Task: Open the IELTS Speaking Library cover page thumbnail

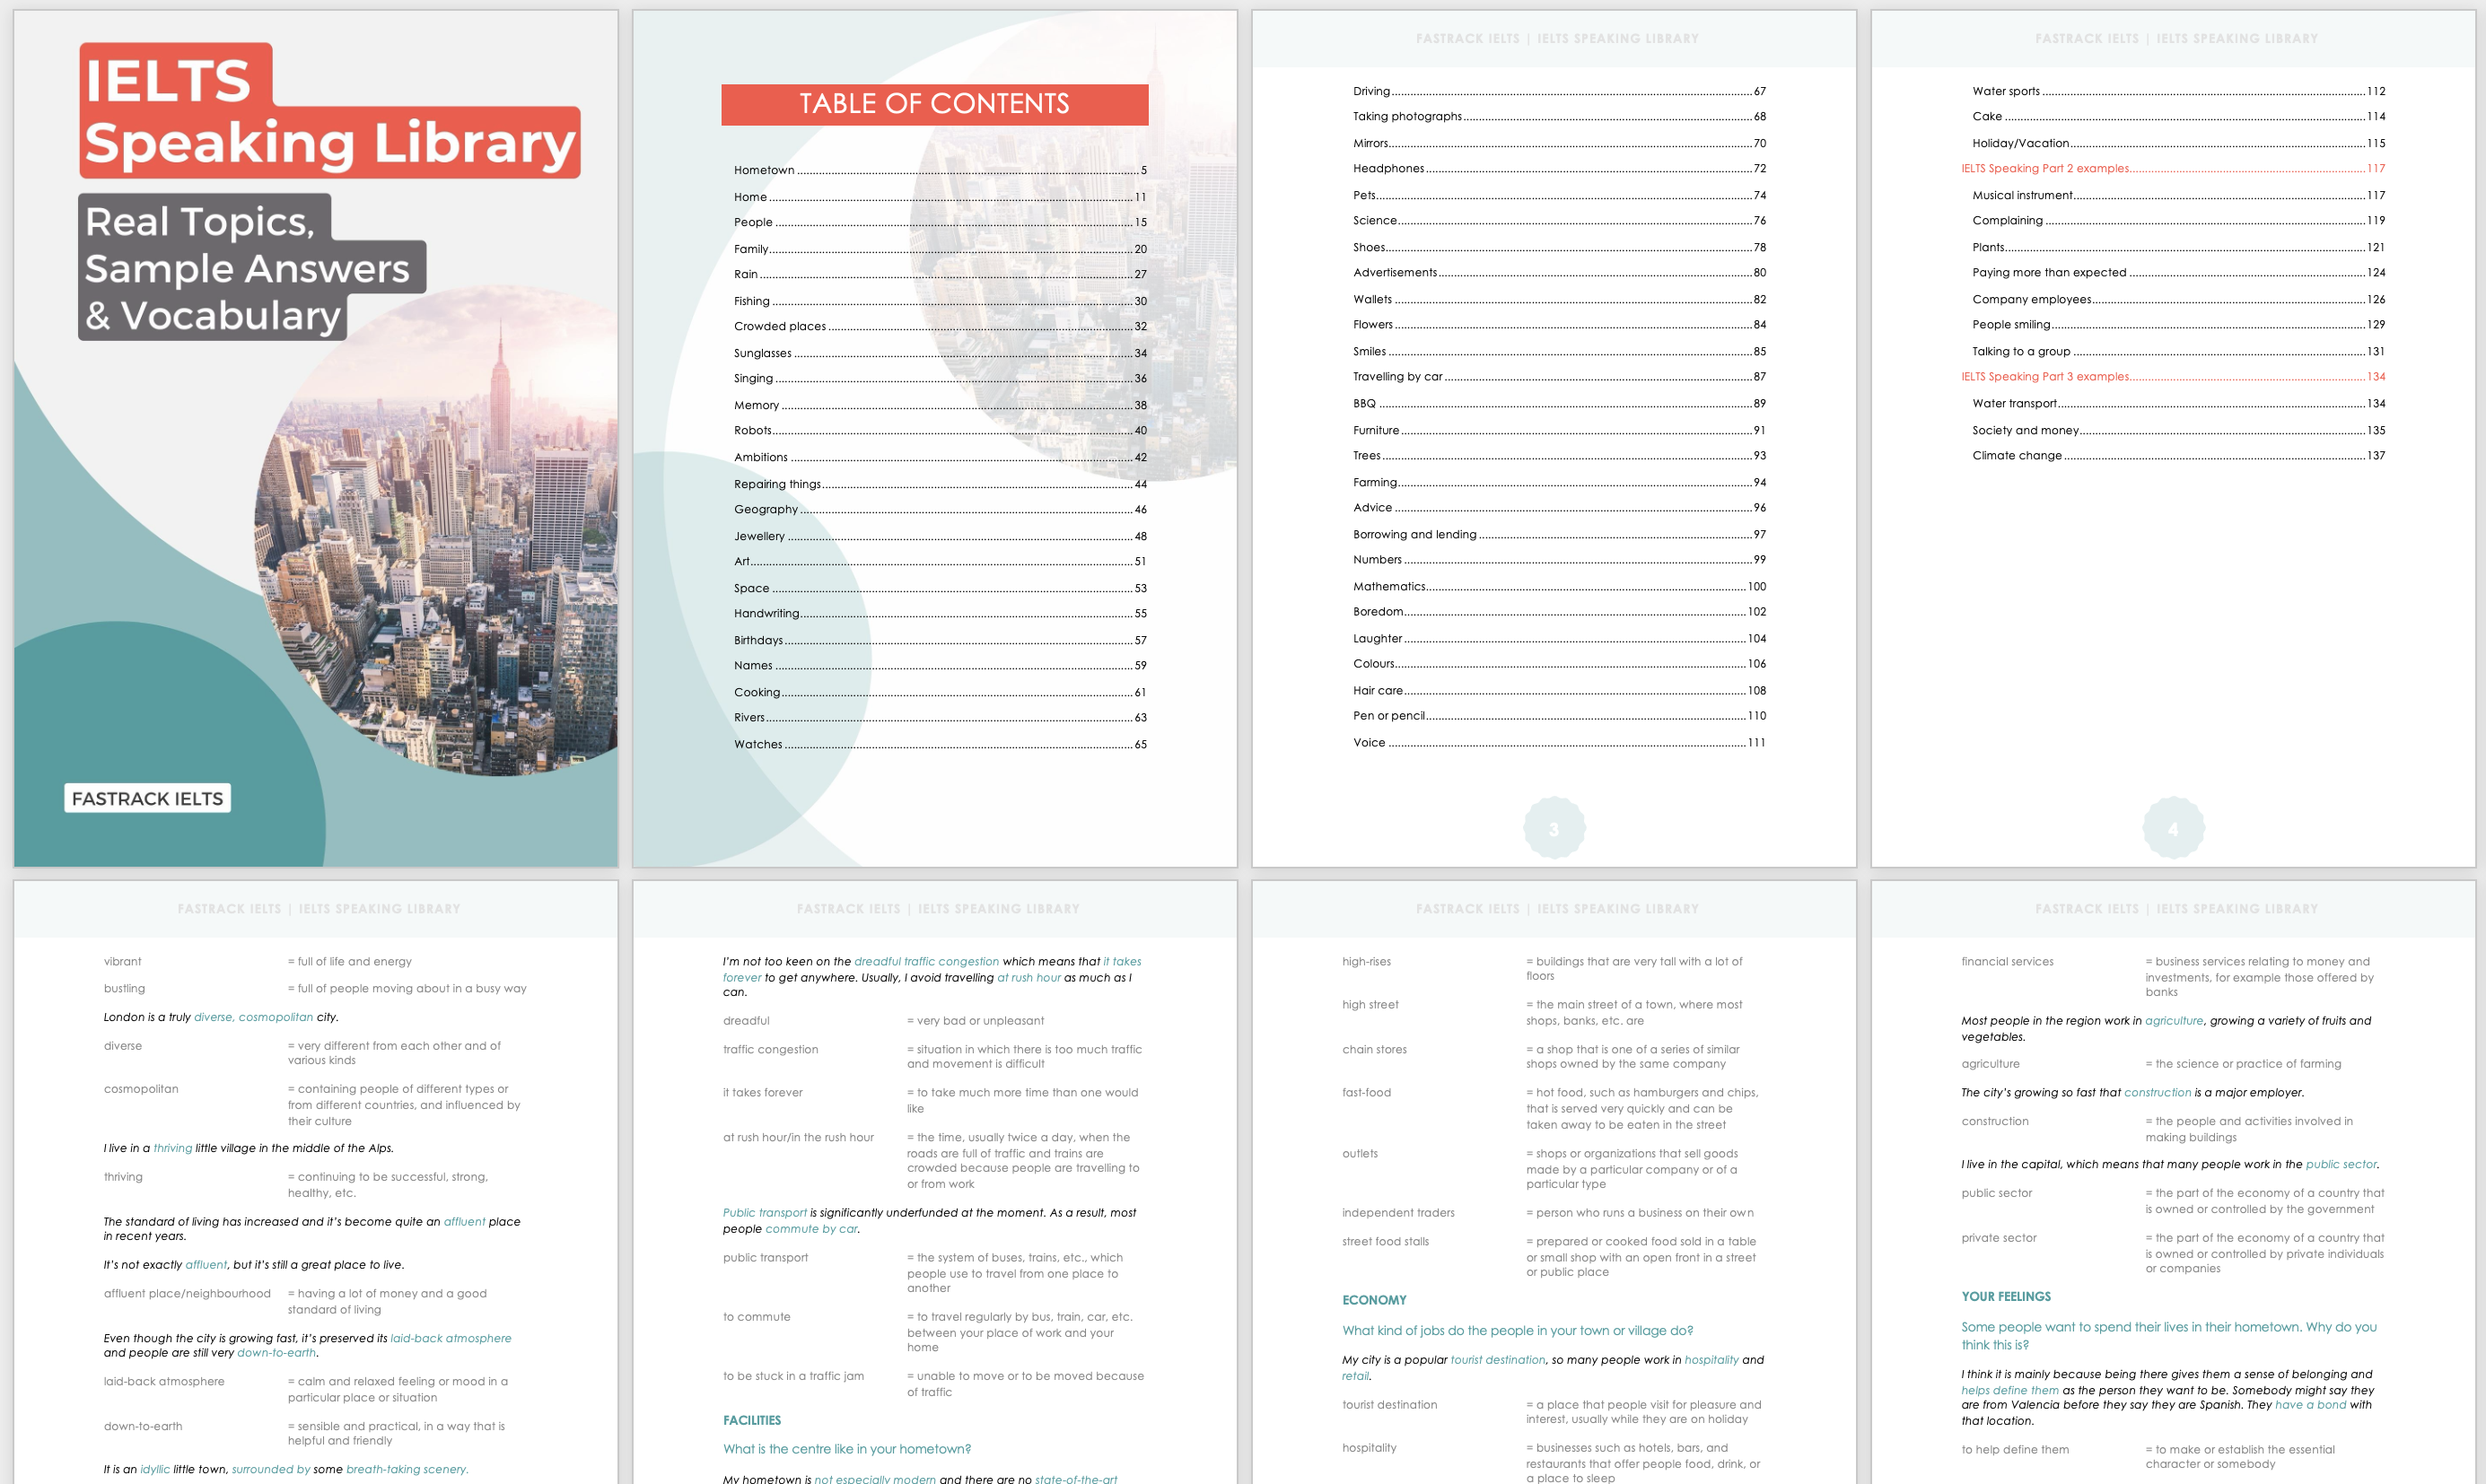Action: click(316, 438)
